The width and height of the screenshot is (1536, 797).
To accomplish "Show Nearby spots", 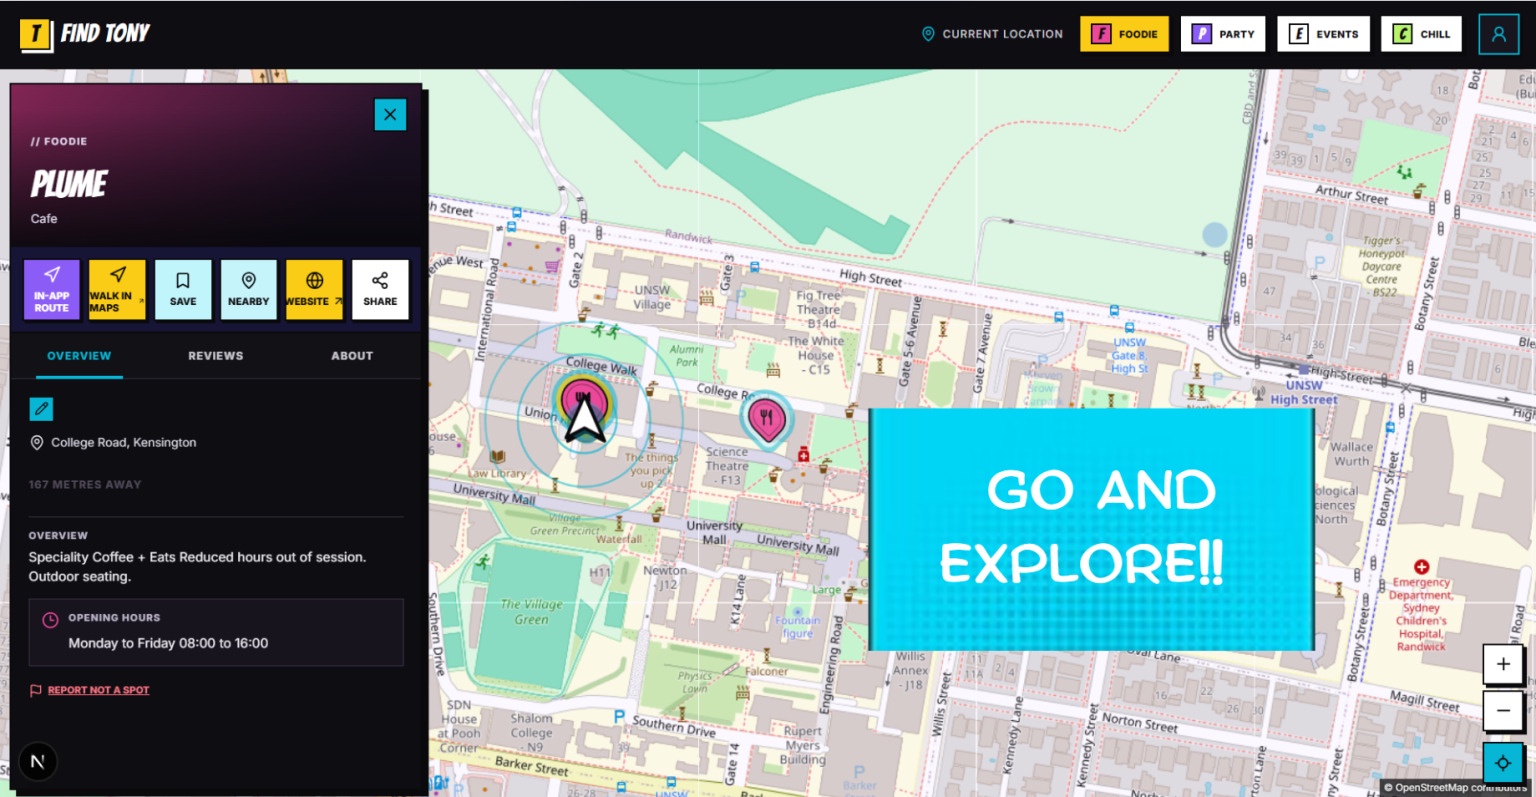I will [248, 289].
